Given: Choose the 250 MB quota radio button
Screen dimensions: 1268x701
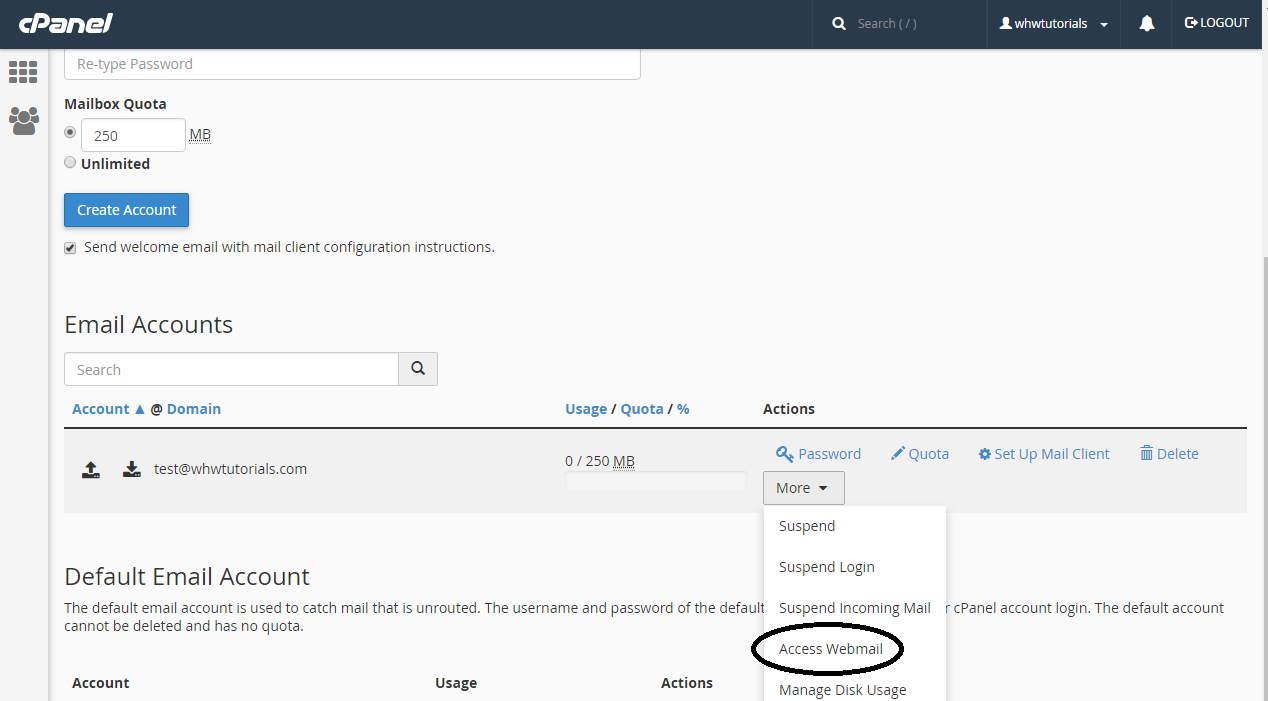Looking at the screenshot, I should click(x=70, y=131).
